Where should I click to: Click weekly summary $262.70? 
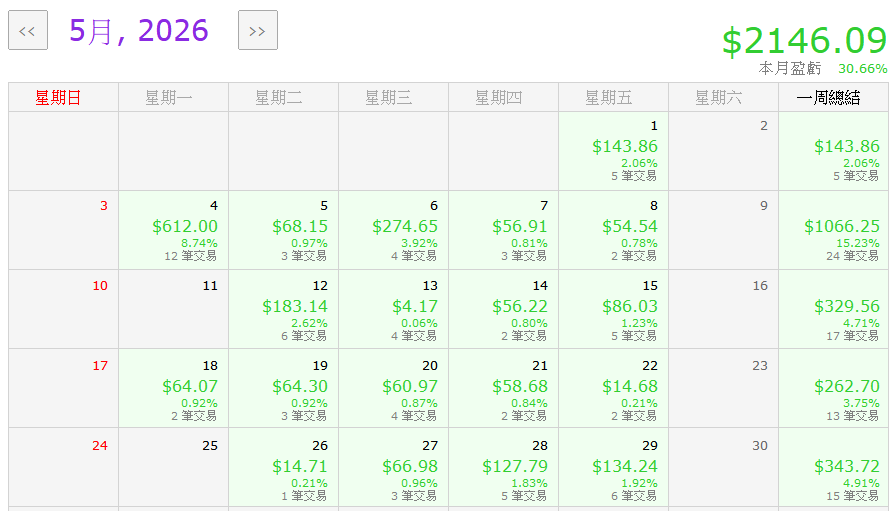pos(847,386)
